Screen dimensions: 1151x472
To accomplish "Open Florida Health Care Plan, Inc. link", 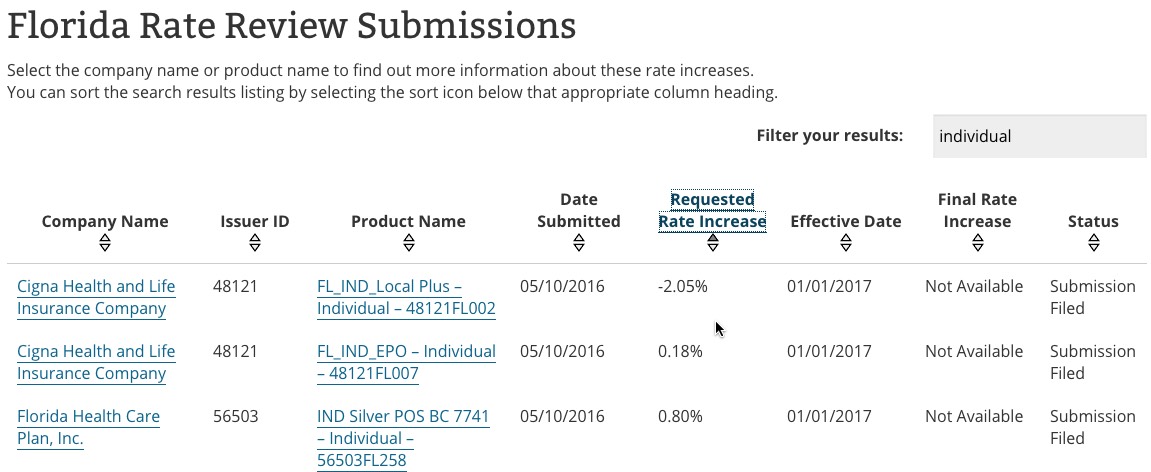I will (x=88, y=427).
